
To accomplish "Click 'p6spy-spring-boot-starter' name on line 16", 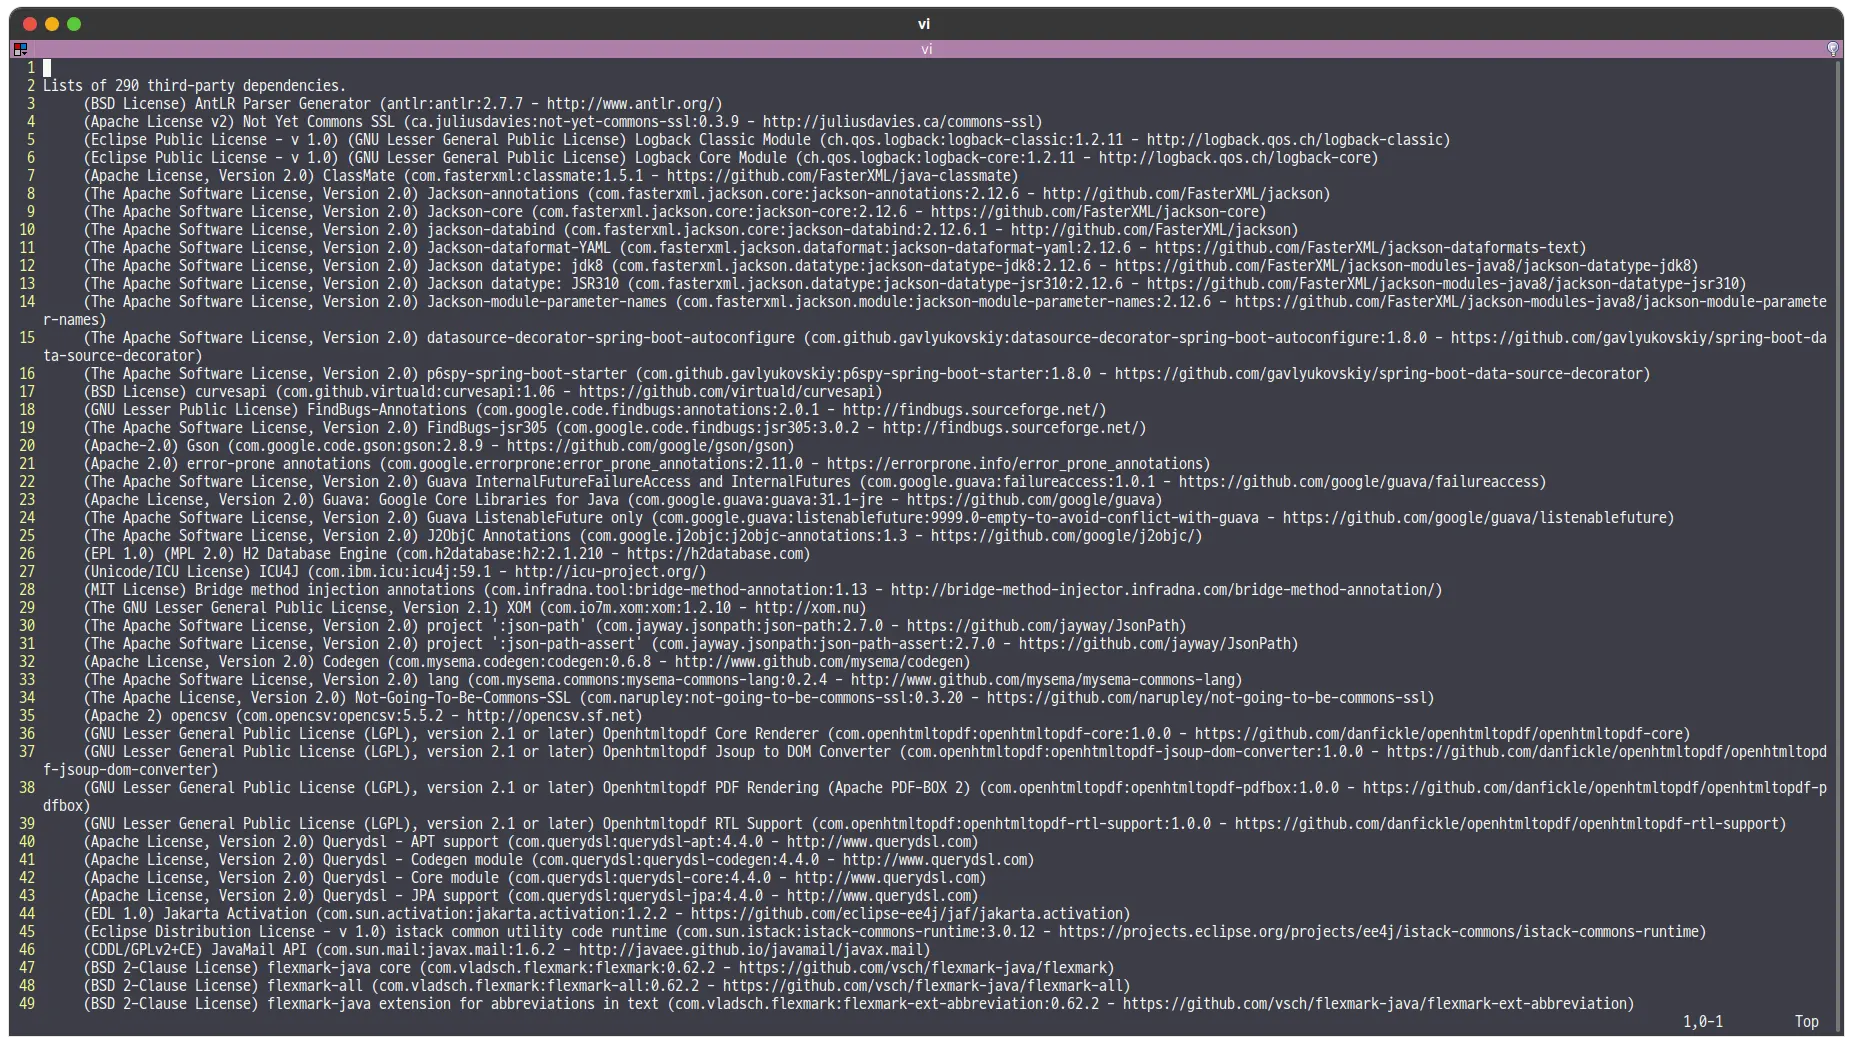I will (527, 374).
